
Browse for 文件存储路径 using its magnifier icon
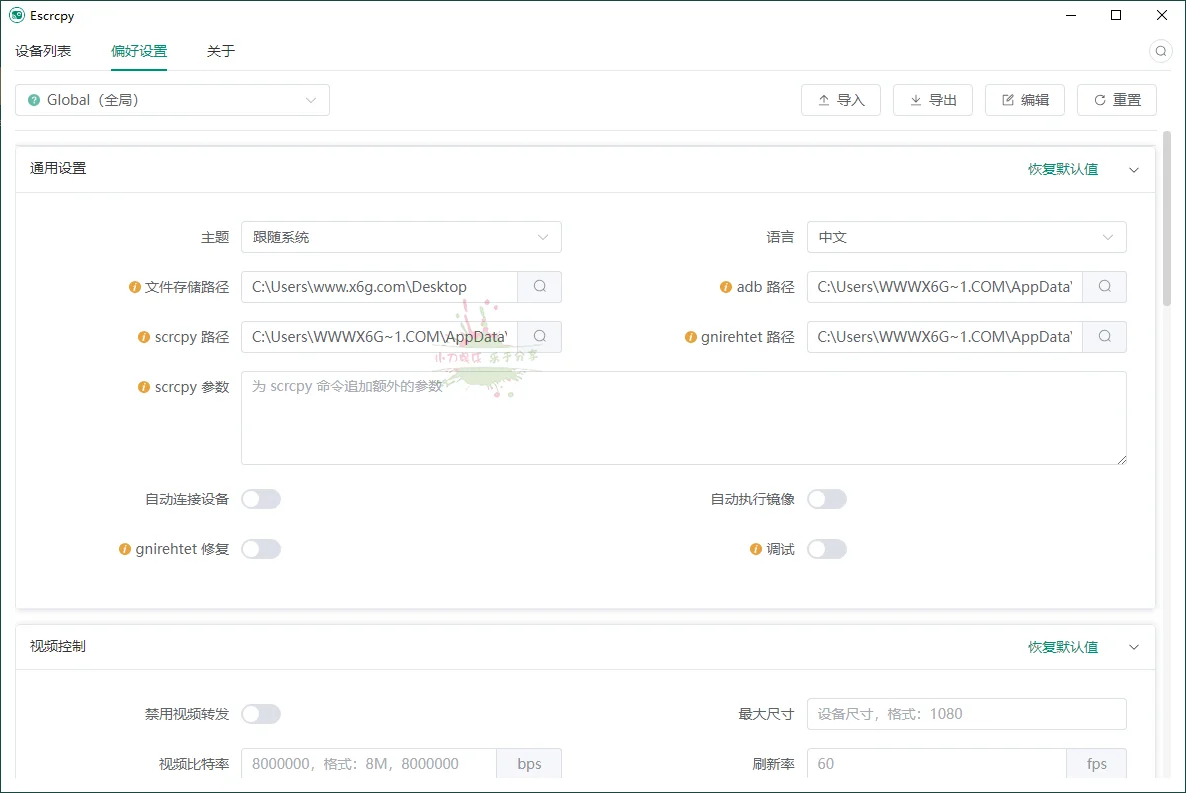(539, 286)
